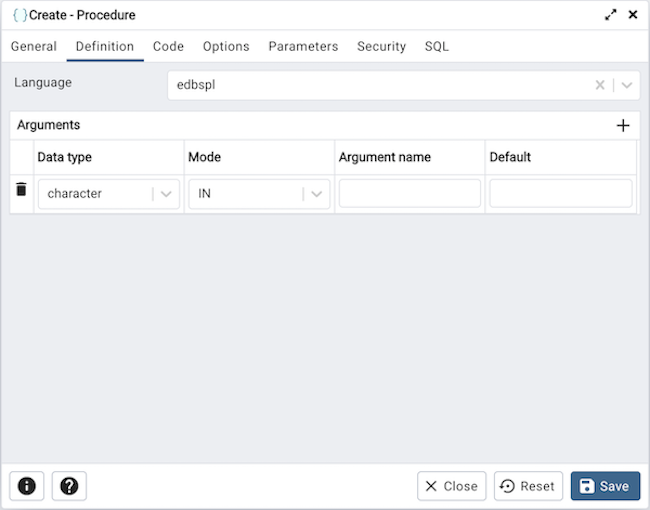Open the IN Mode dropdown

tap(317, 194)
